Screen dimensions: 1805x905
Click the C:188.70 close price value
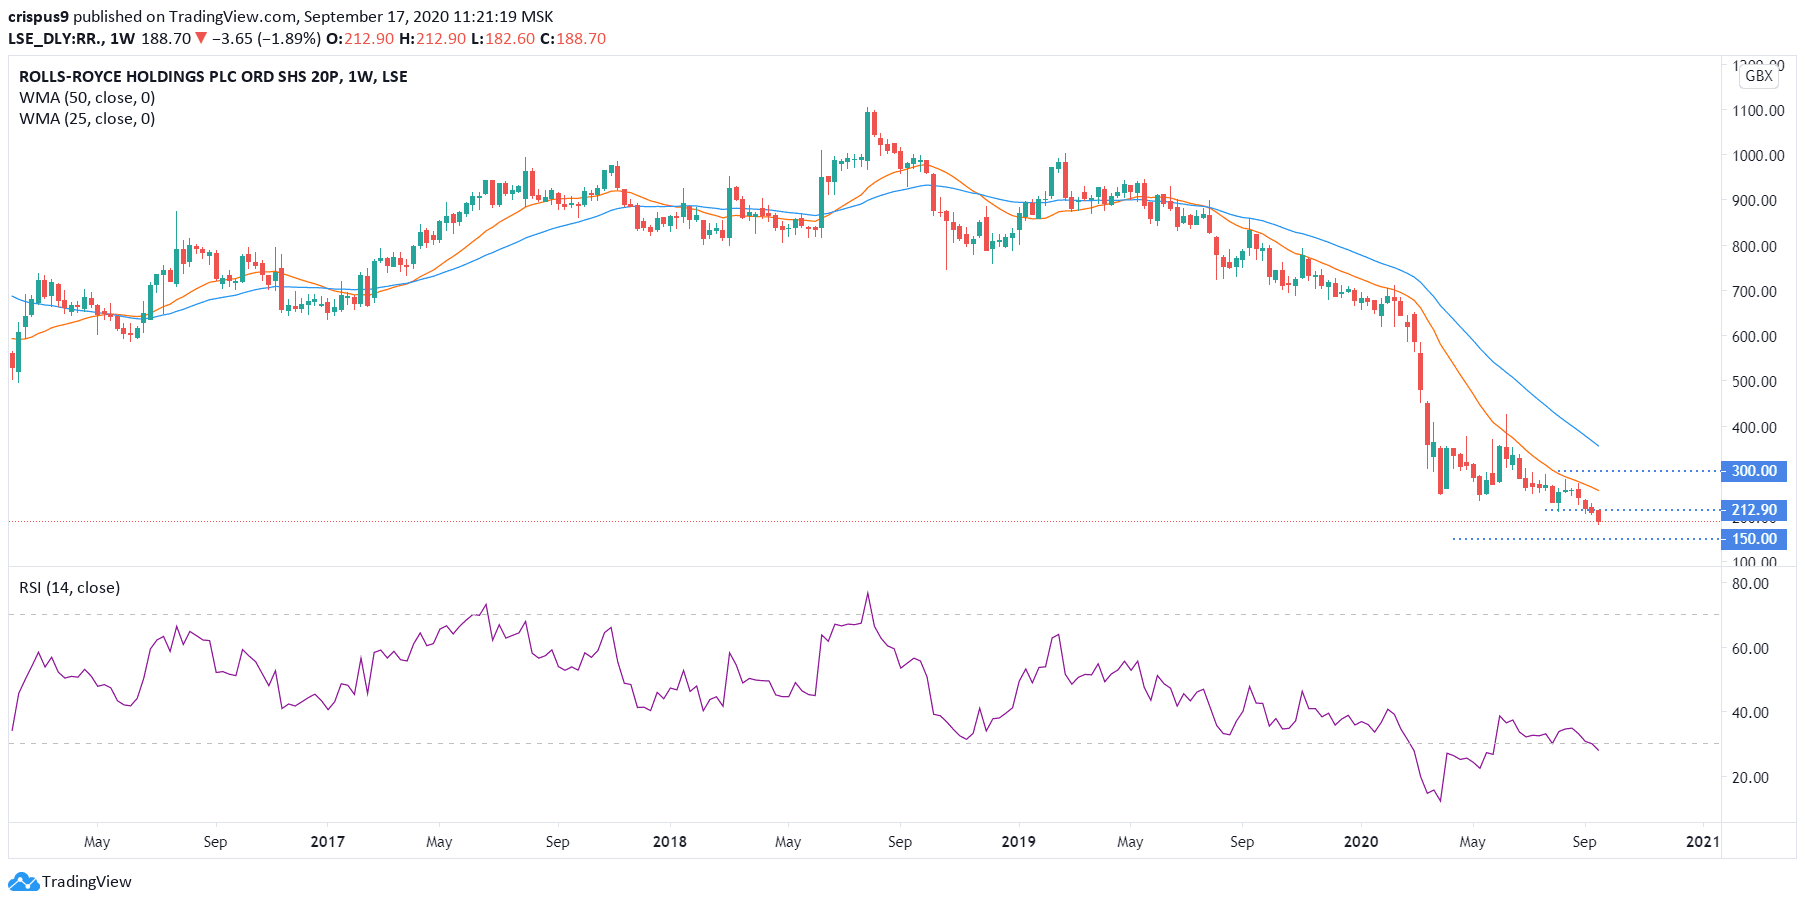point(573,39)
